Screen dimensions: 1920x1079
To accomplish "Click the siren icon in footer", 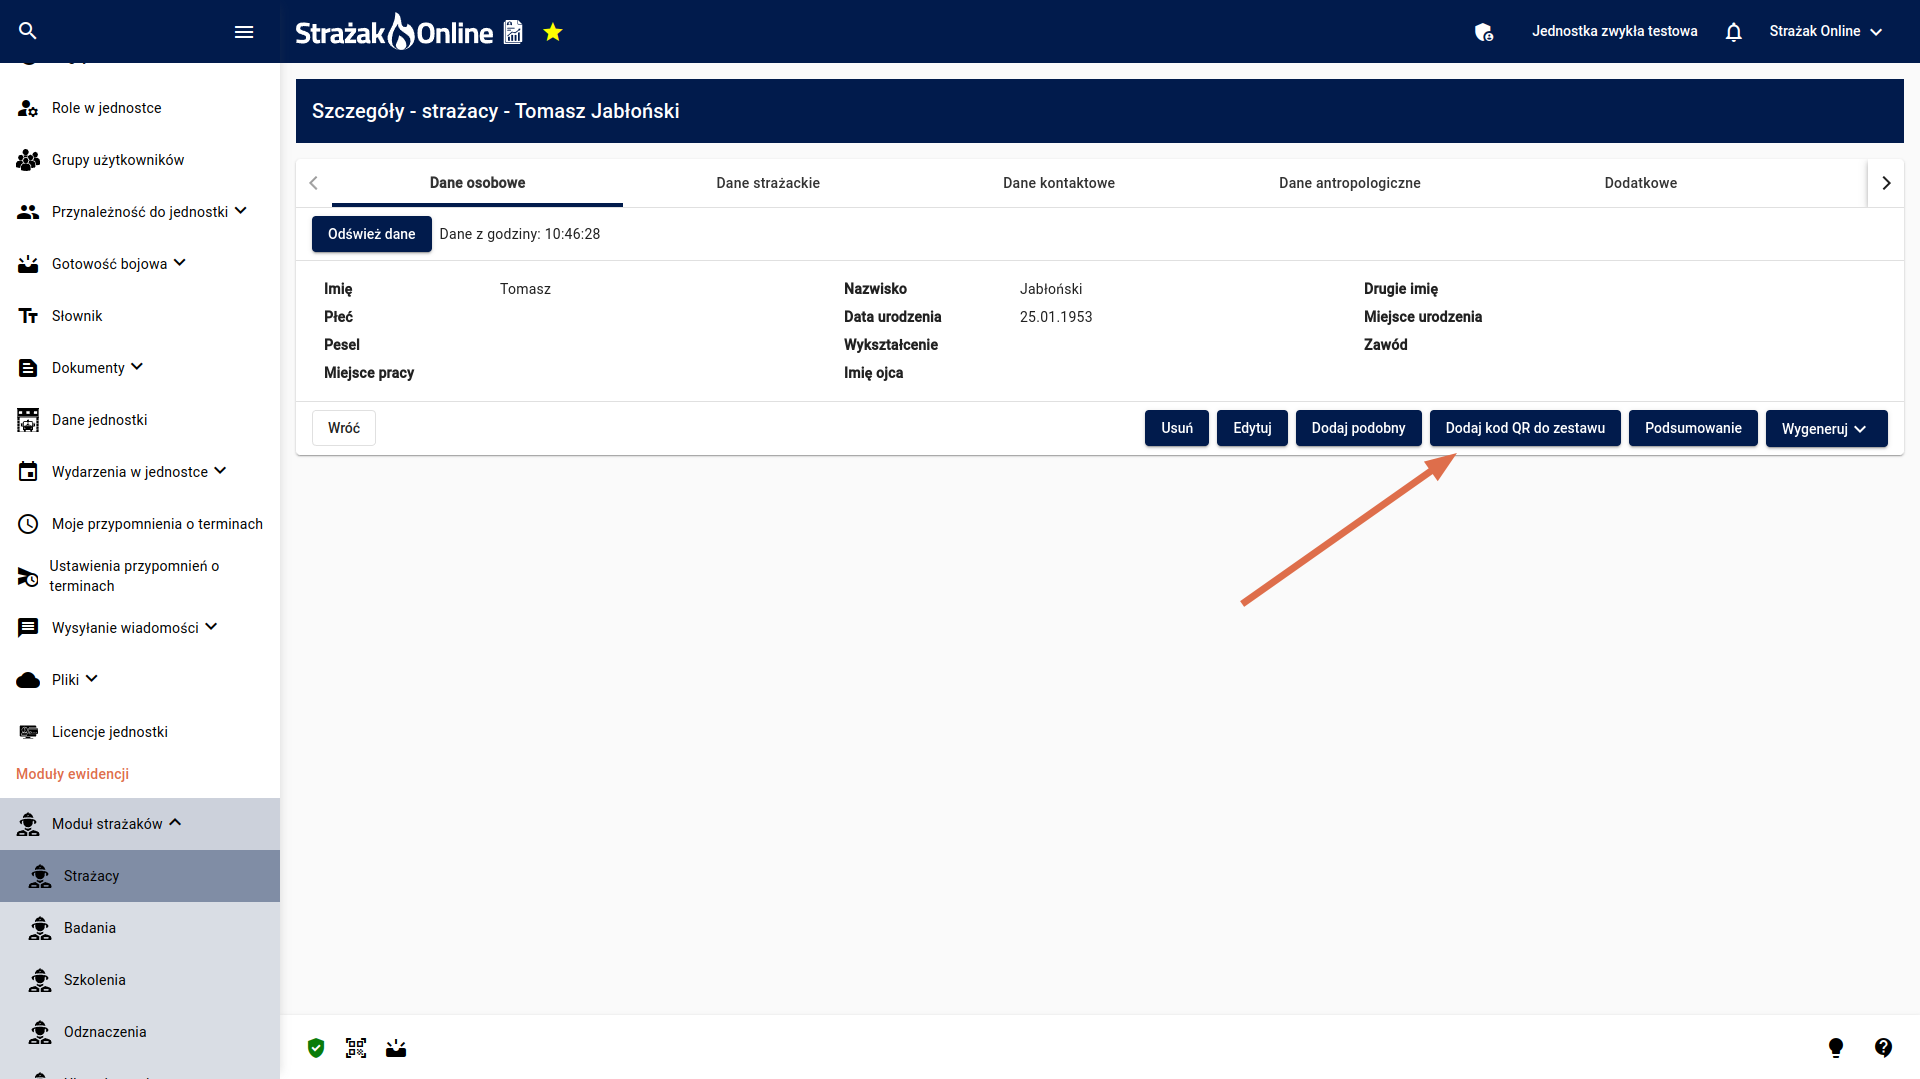I will click(396, 1047).
